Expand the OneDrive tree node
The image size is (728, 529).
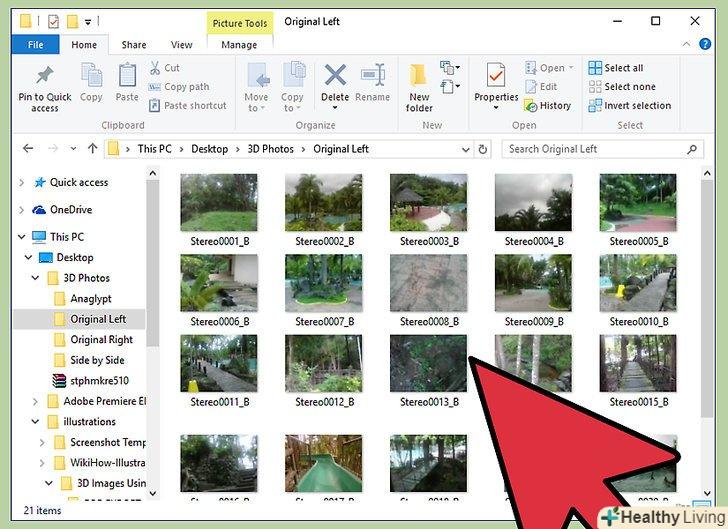tap(22, 210)
